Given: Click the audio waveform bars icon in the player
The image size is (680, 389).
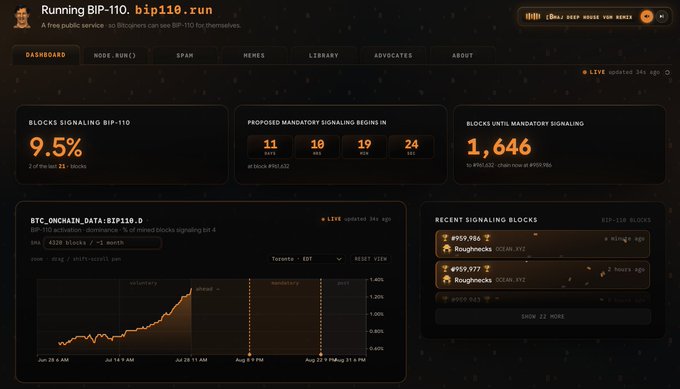Looking at the screenshot, I should pos(533,16).
